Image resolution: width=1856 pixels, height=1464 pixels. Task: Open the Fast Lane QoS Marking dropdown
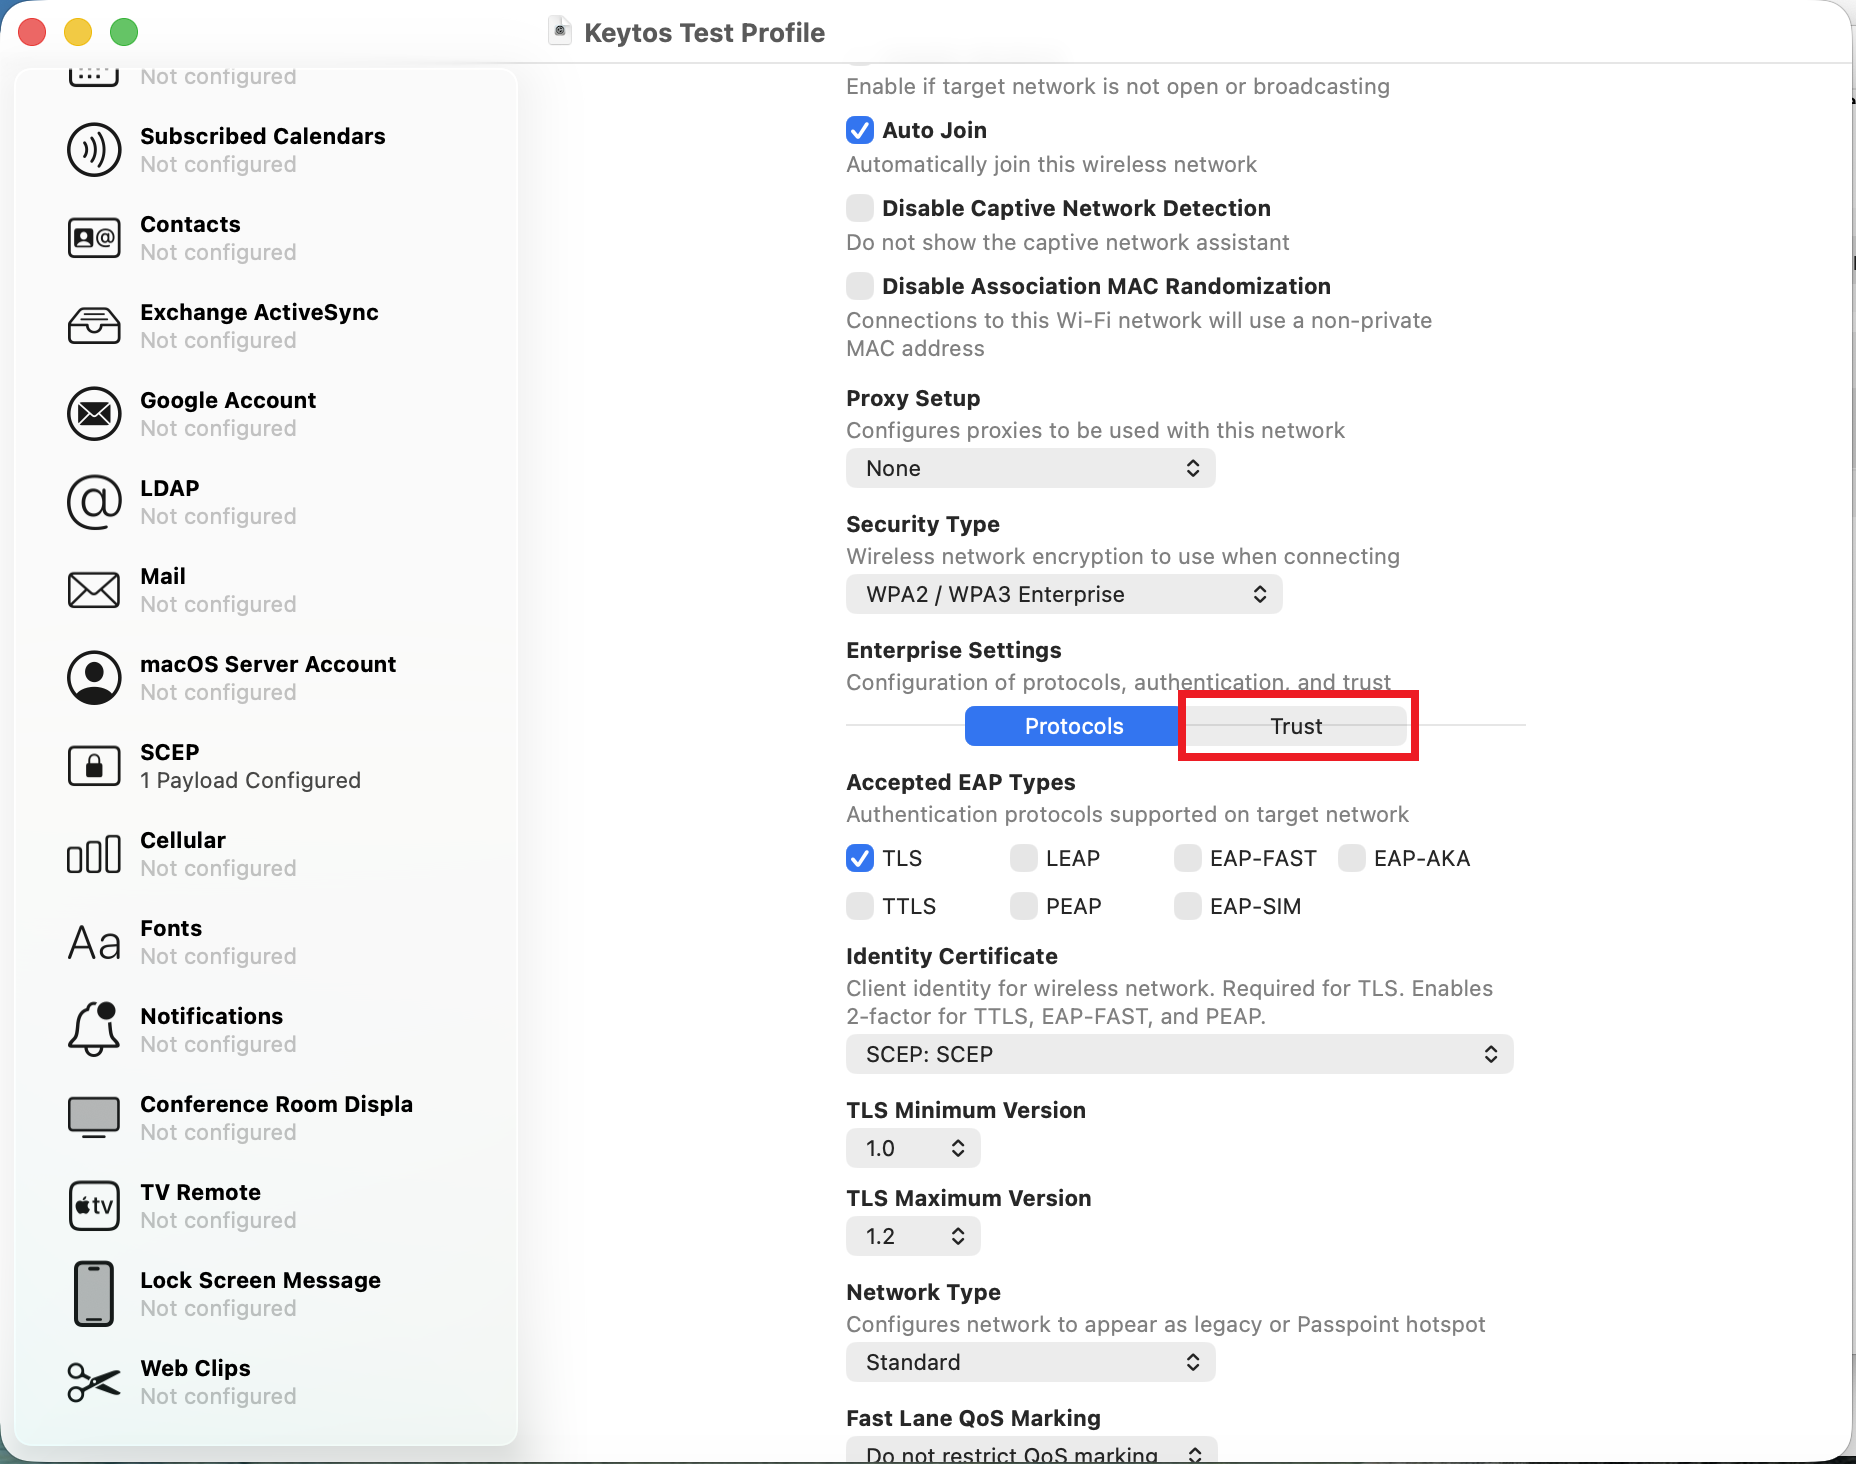[x=1031, y=1452]
